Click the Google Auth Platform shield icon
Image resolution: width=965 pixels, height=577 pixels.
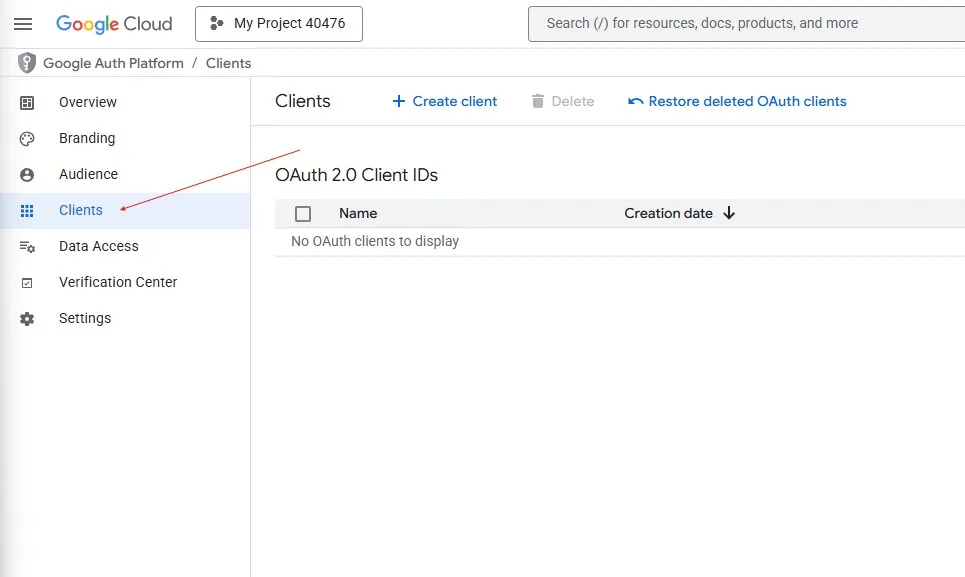click(x=27, y=63)
